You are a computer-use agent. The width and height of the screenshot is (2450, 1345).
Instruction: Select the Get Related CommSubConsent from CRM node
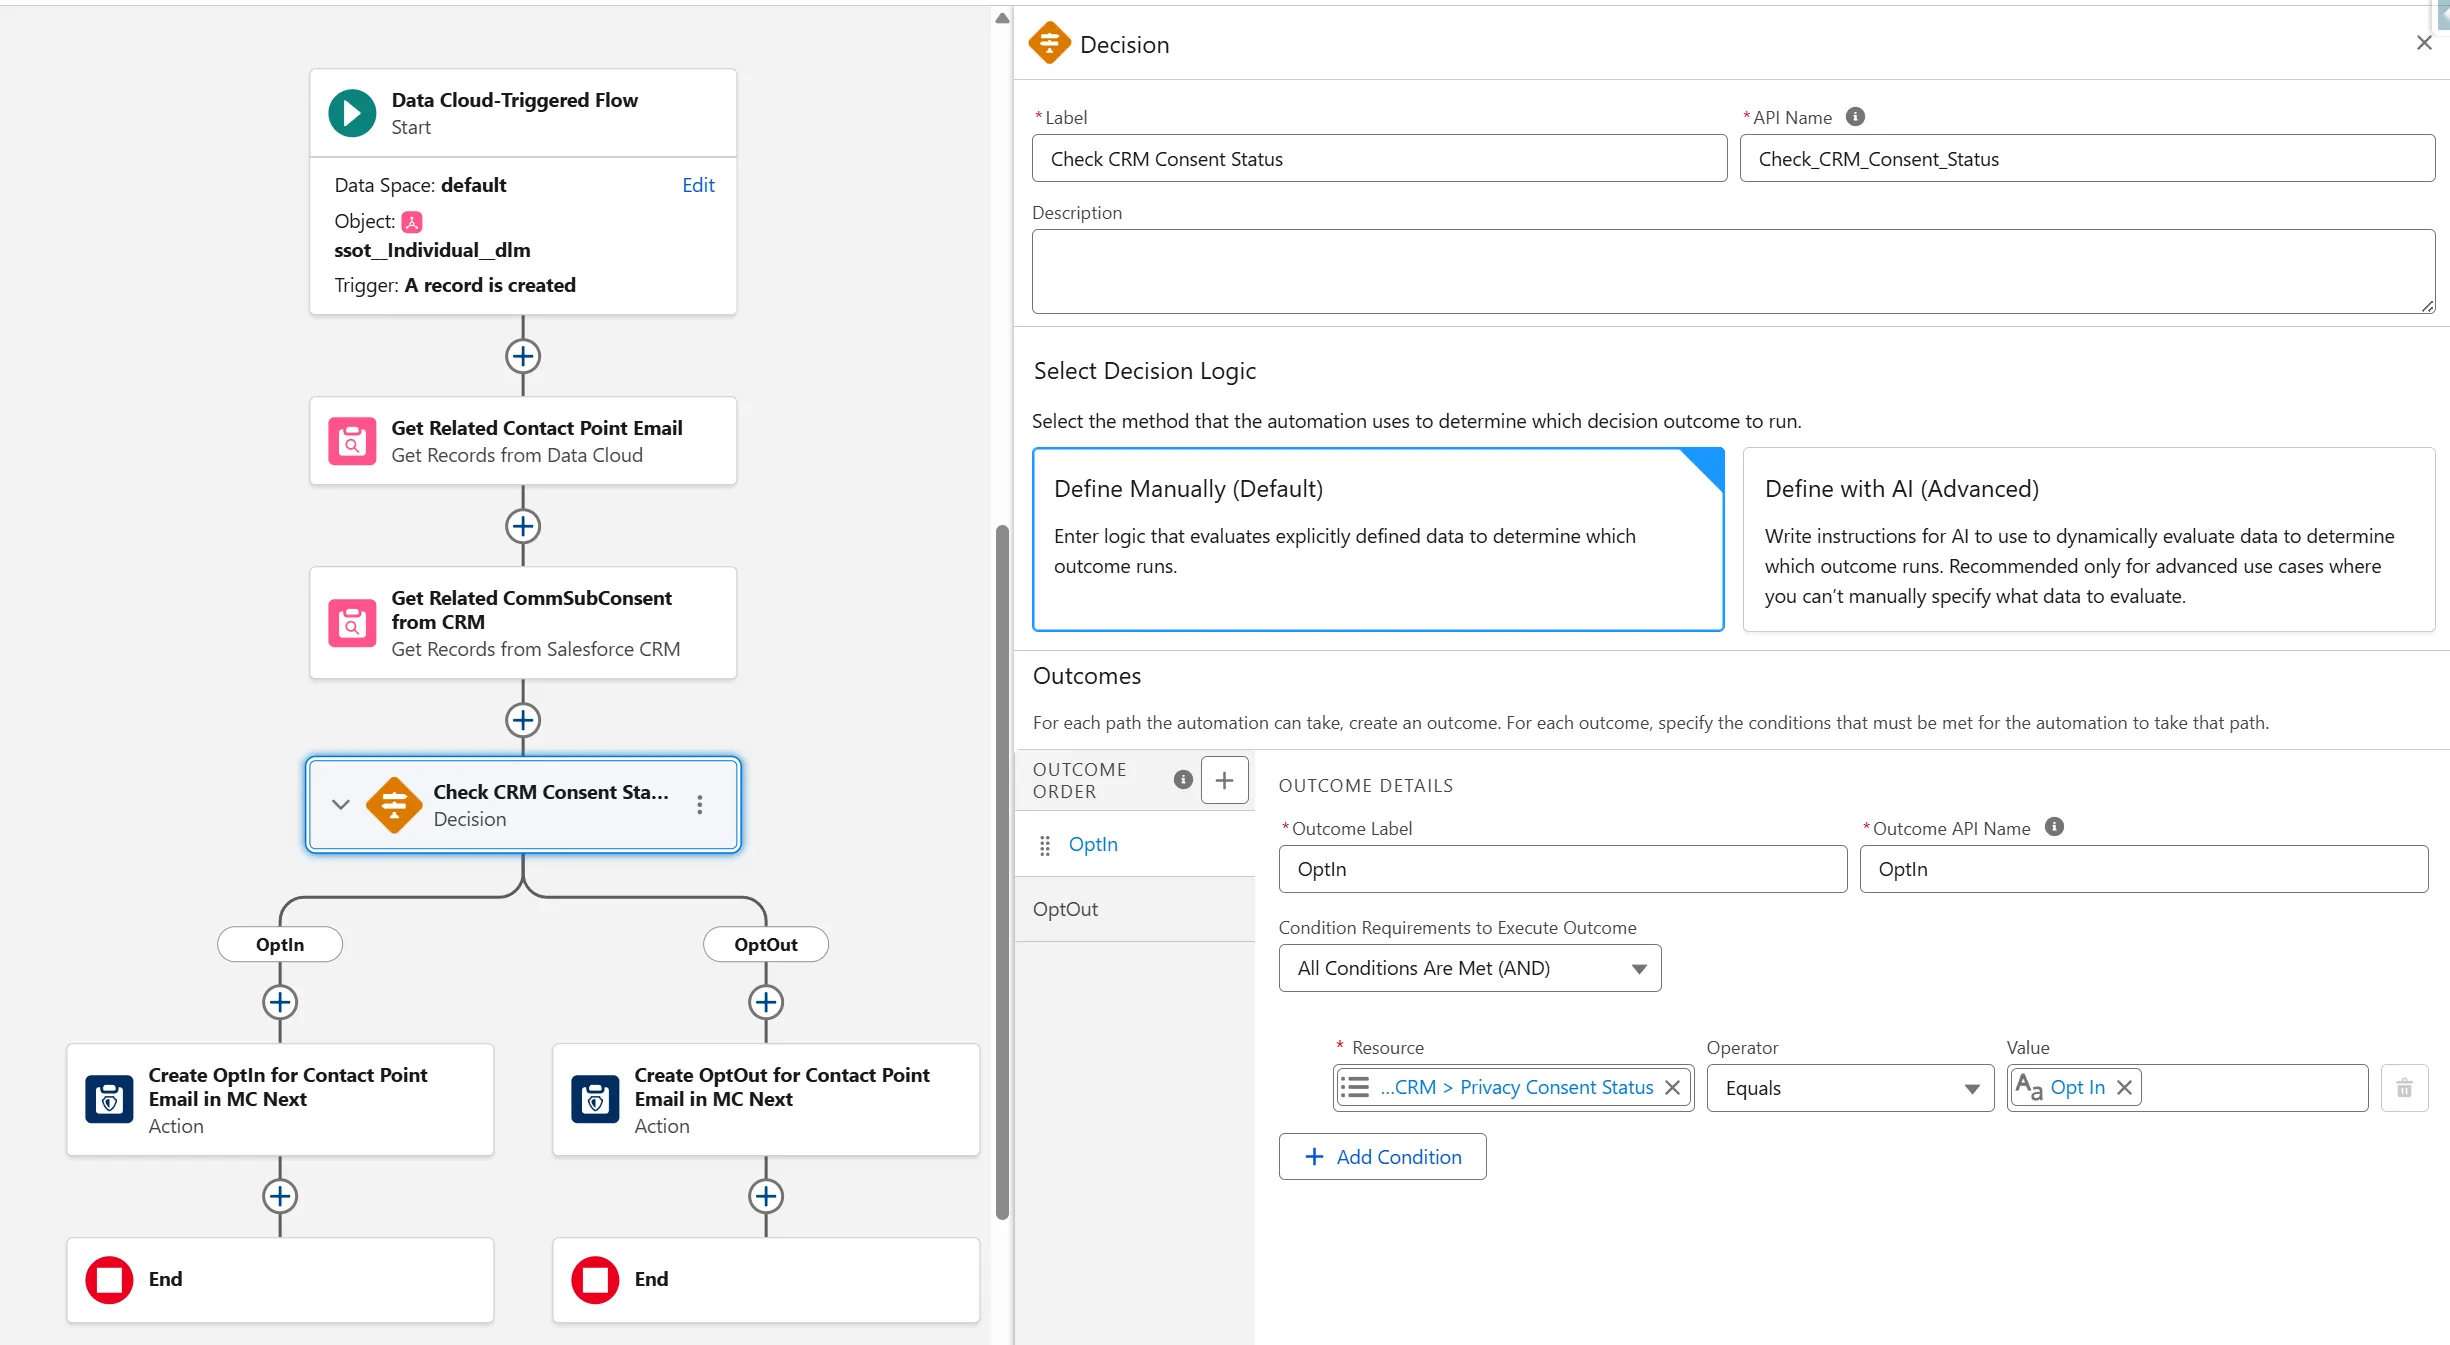pyautogui.click(x=523, y=623)
